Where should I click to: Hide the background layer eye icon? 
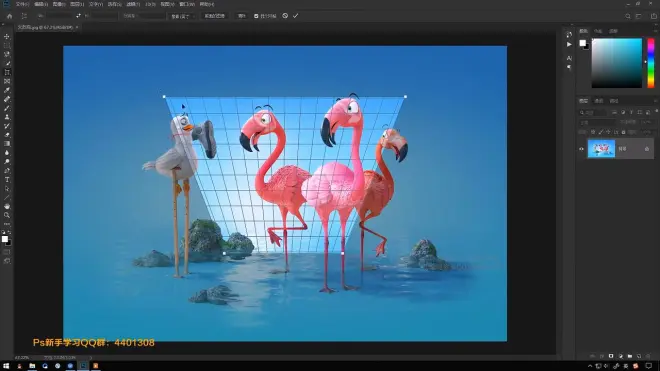[x=581, y=149]
